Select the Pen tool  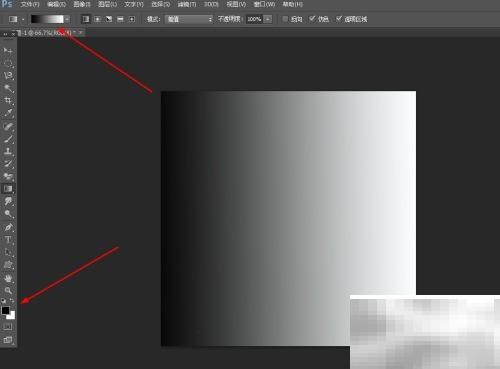coord(8,227)
